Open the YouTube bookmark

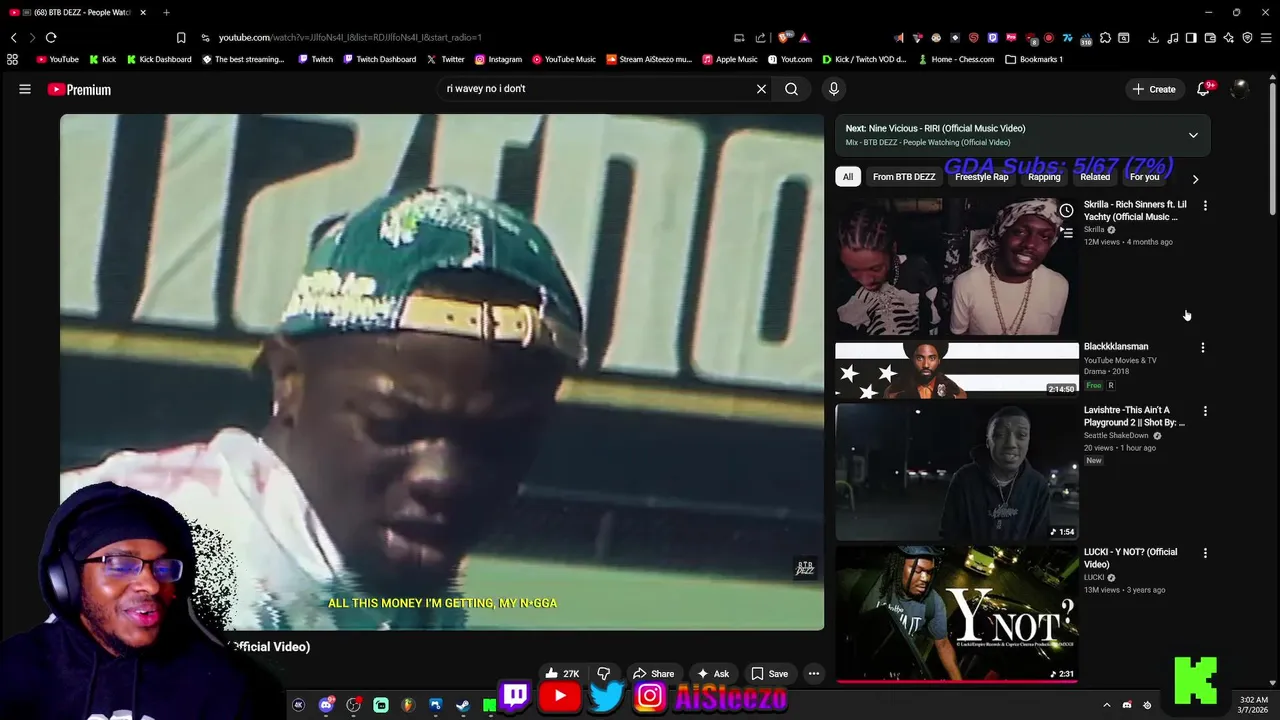tap(57, 59)
